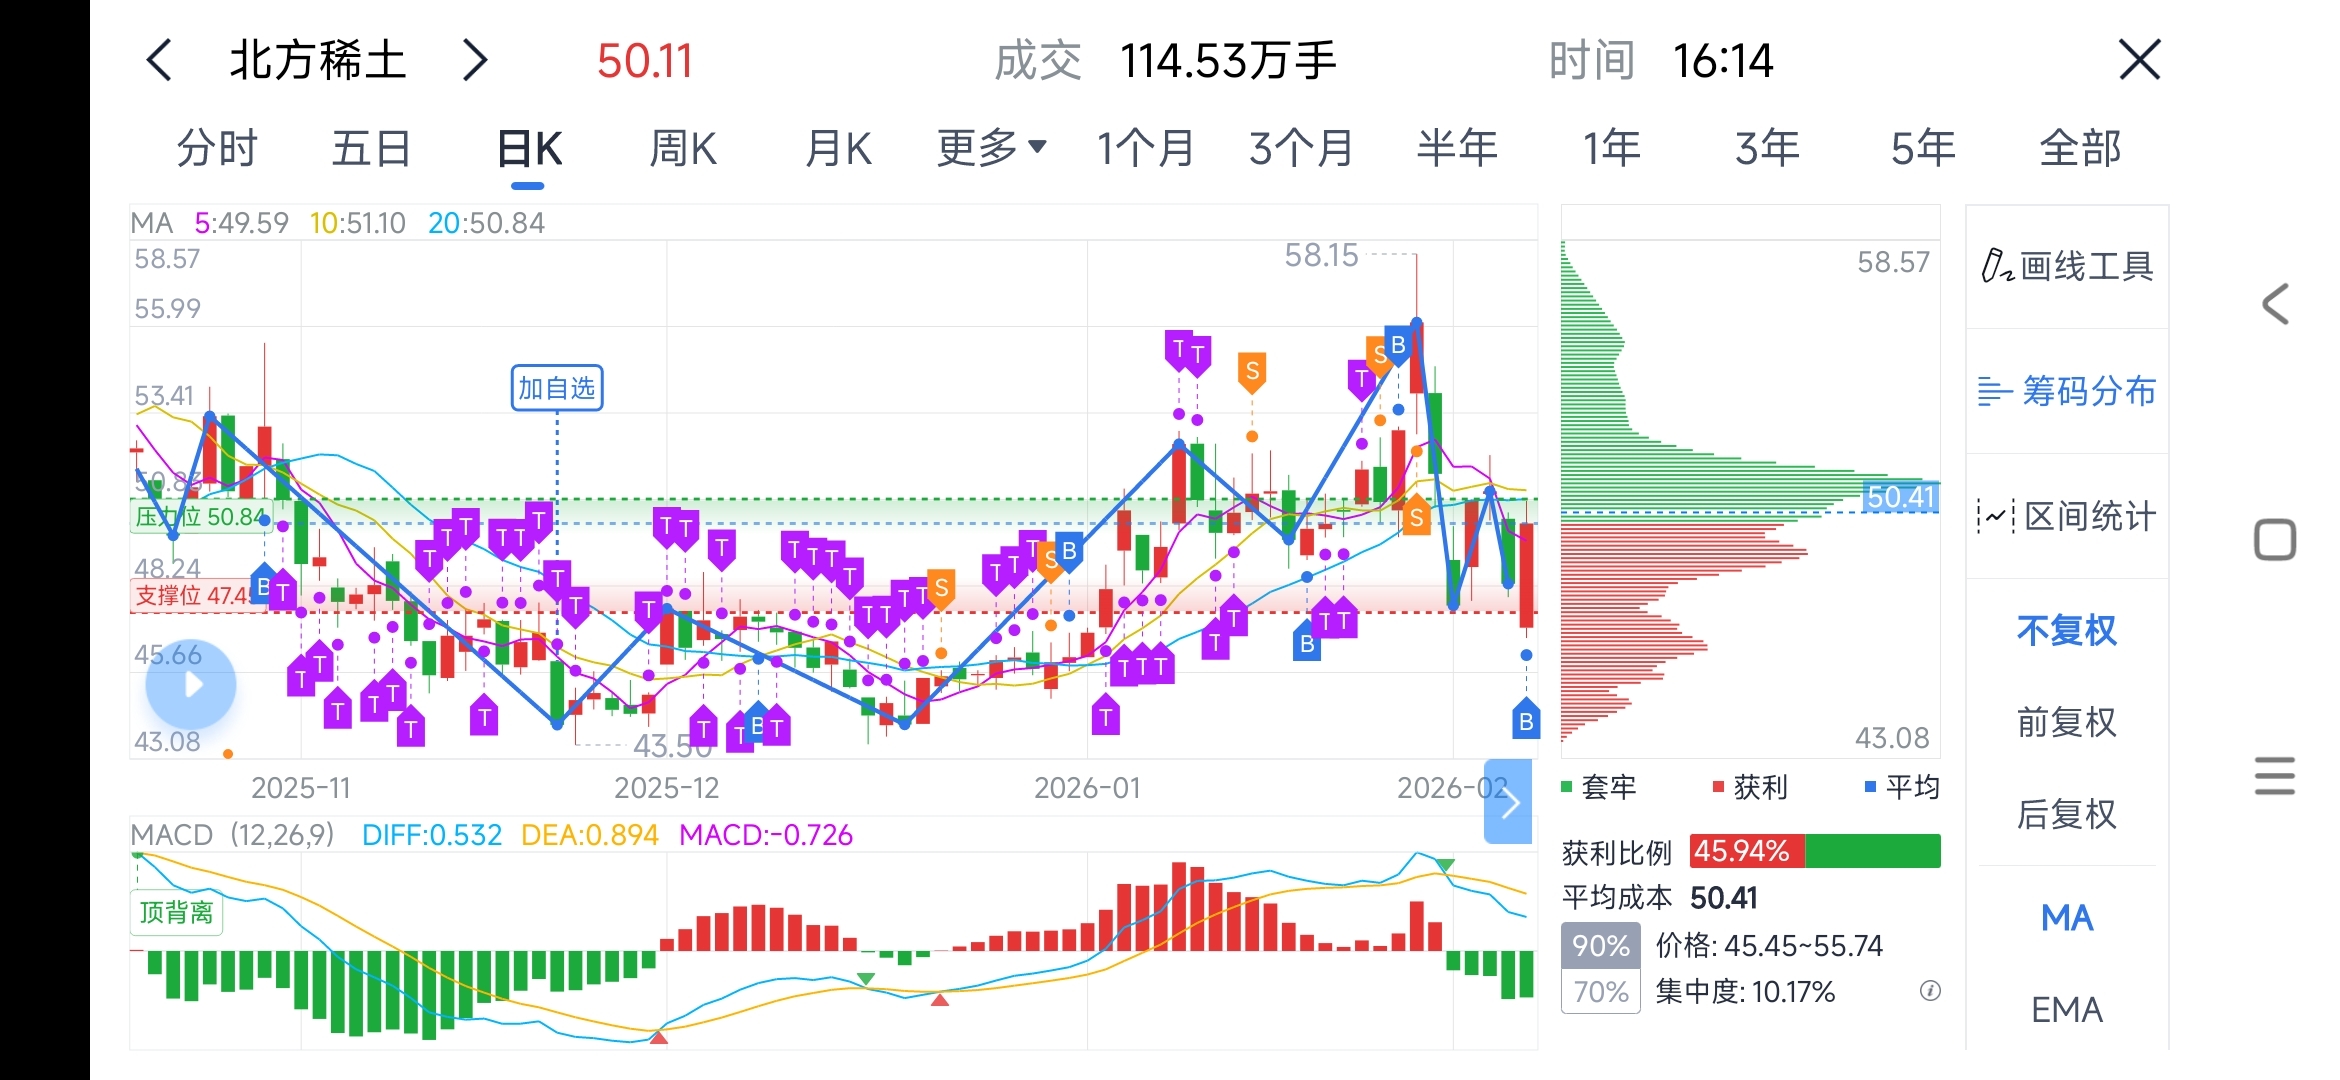Open the Android recent apps menu icon
The height and width of the screenshot is (1080, 2340).
[2275, 776]
